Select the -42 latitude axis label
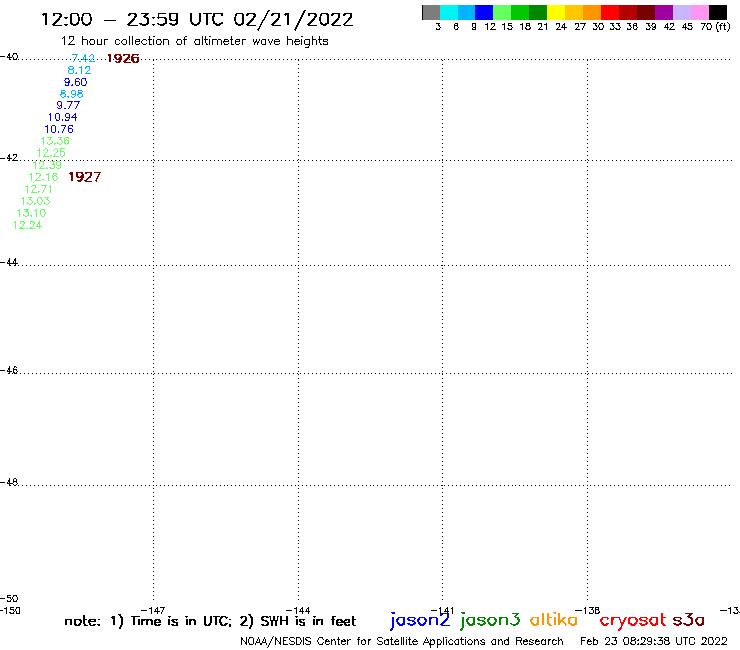Viewport: 740px width, 650px height. pos(9,158)
